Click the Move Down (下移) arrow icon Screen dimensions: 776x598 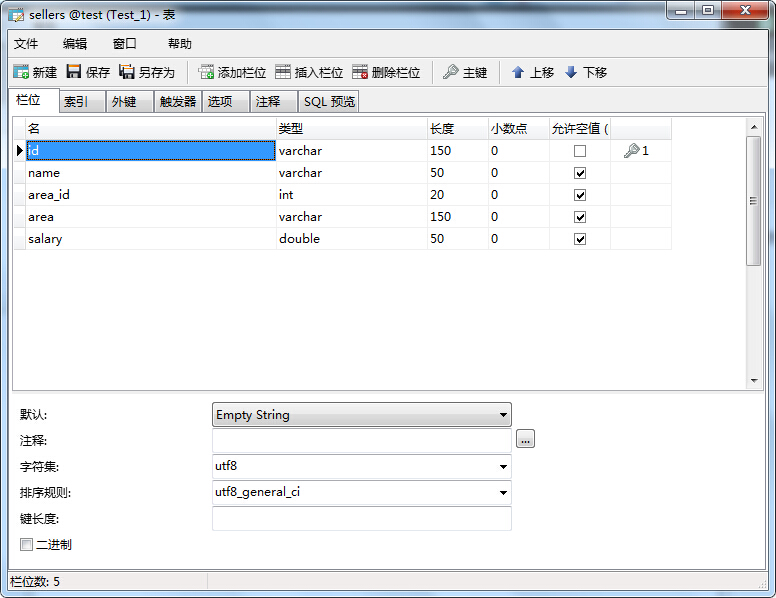571,72
